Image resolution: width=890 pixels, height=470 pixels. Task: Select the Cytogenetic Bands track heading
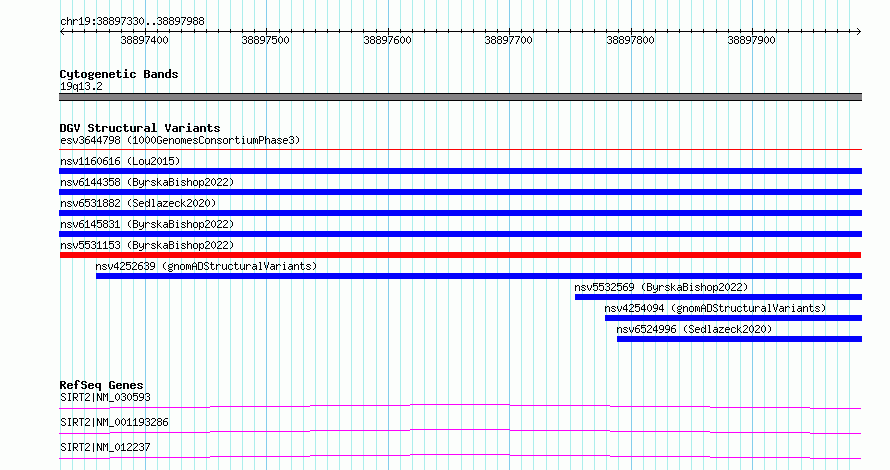click(119, 74)
